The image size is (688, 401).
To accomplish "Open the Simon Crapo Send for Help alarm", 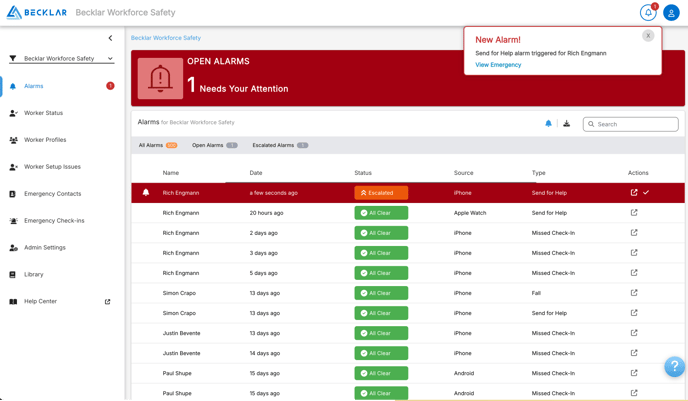I will pyautogui.click(x=634, y=313).
